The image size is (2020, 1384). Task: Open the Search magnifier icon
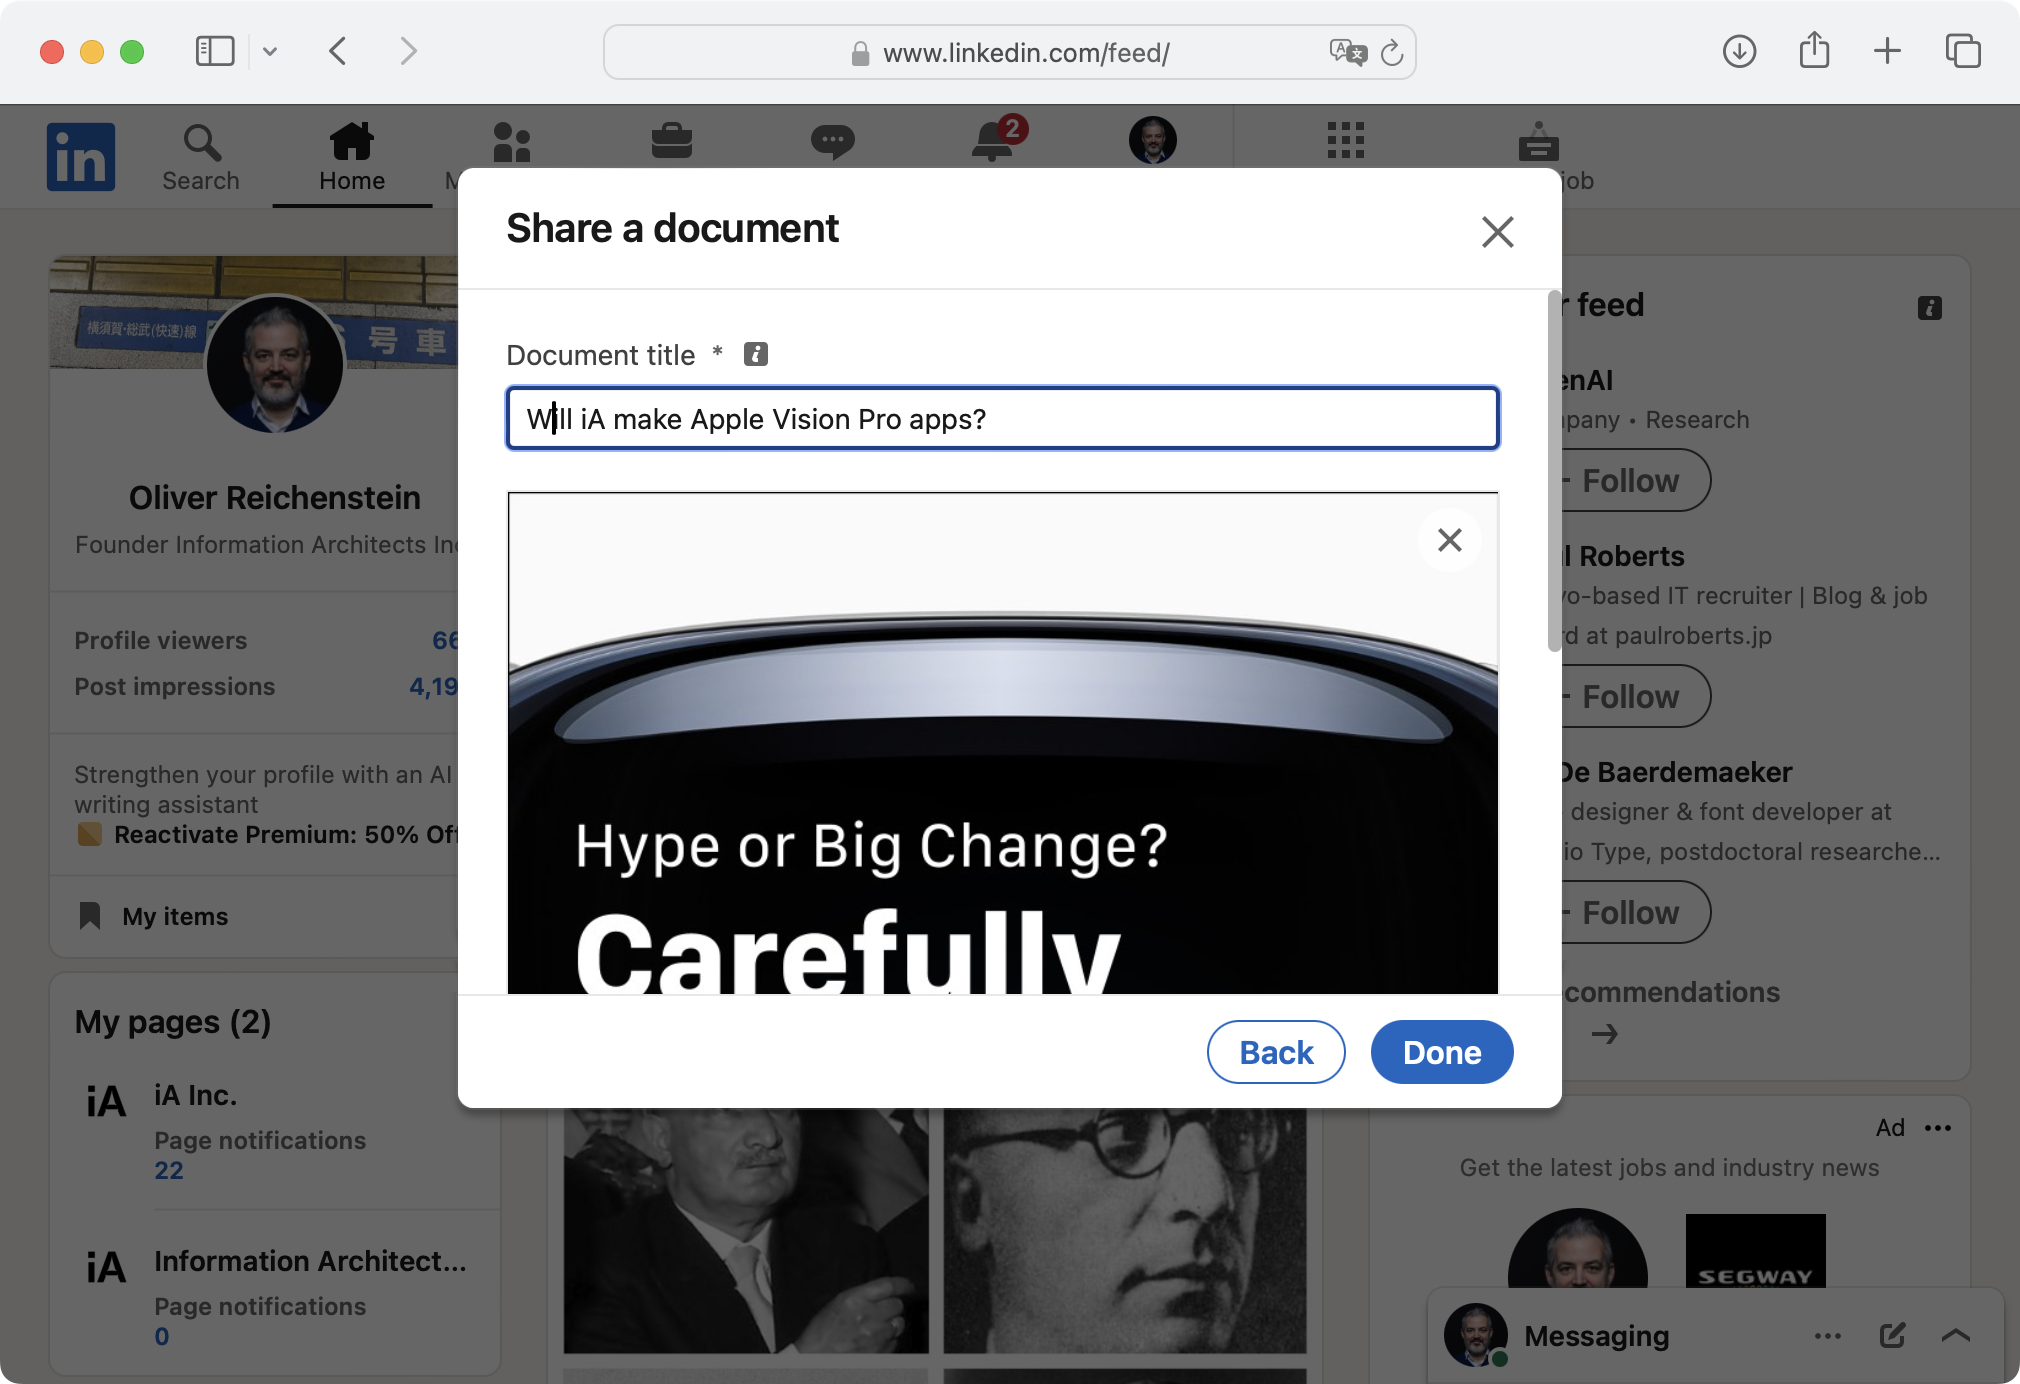coord(201,143)
